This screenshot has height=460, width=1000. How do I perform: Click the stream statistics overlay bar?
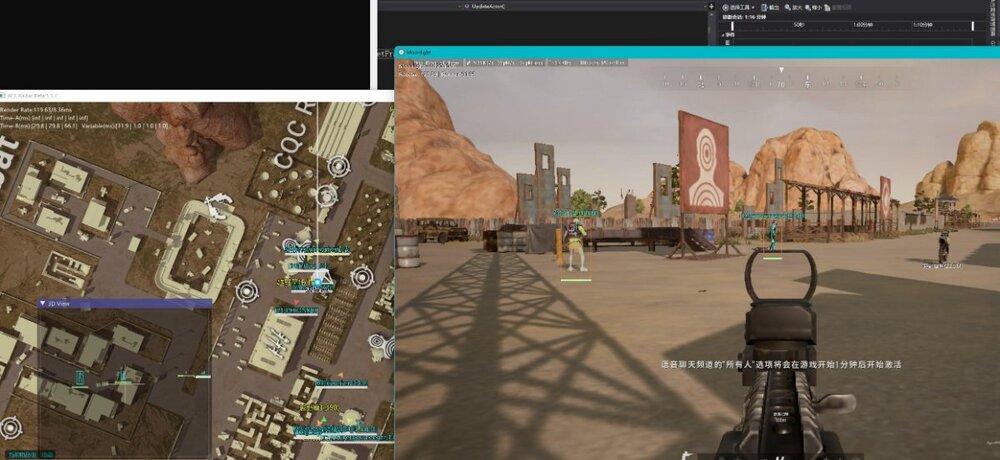512,63
